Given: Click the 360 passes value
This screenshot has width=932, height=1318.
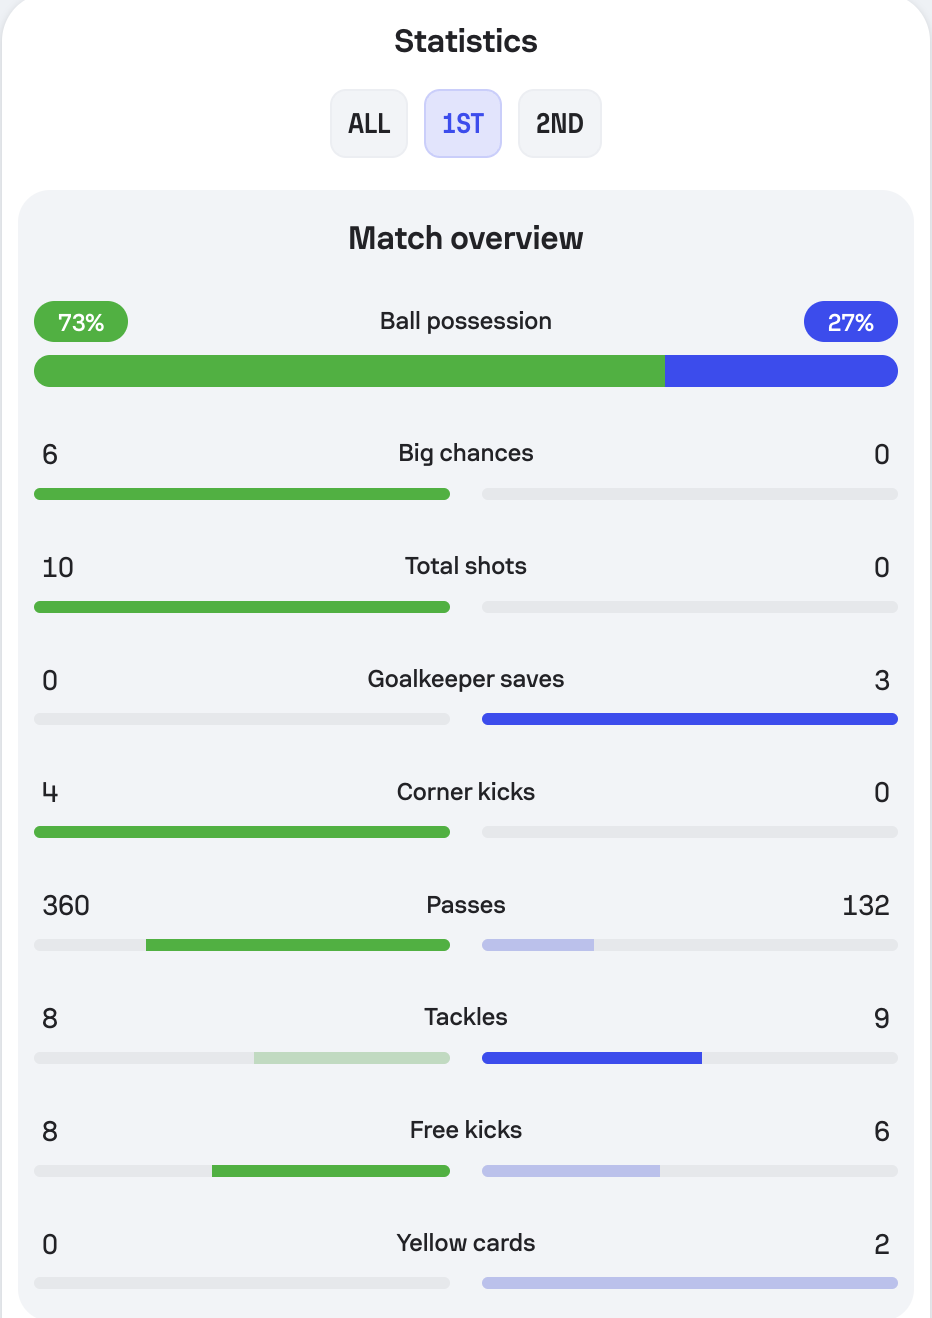Looking at the screenshot, I should [x=66, y=906].
